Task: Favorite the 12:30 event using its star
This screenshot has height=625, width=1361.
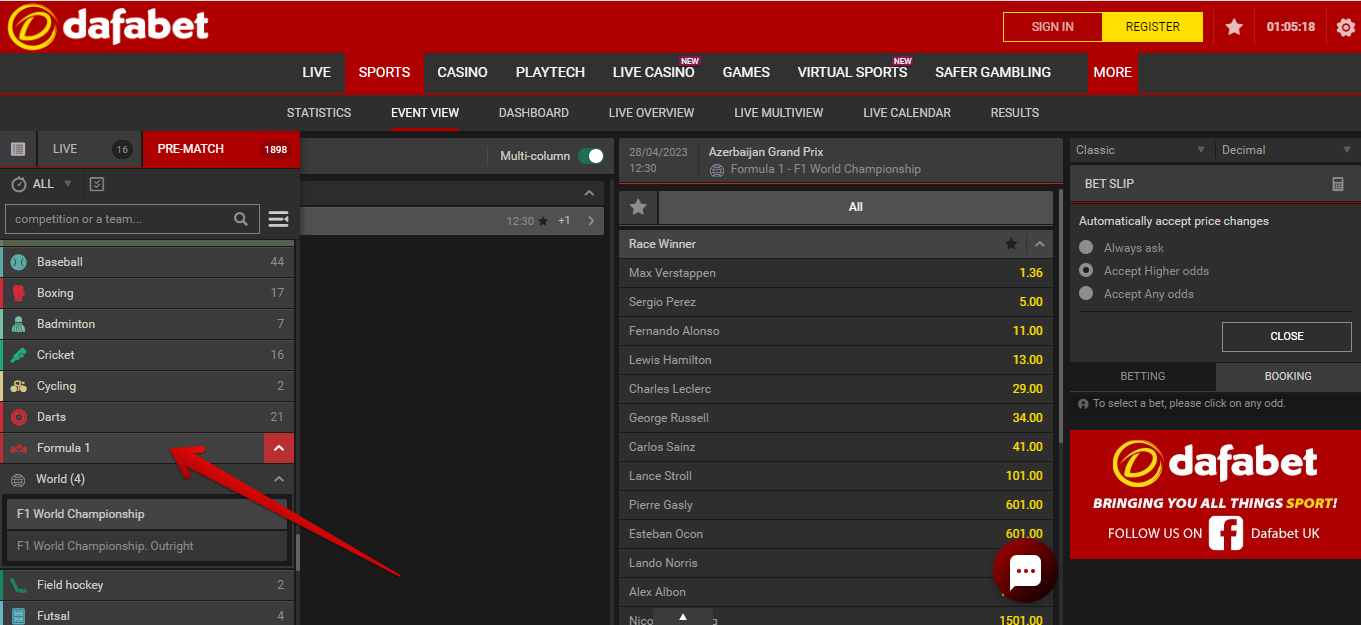Action: pos(543,221)
